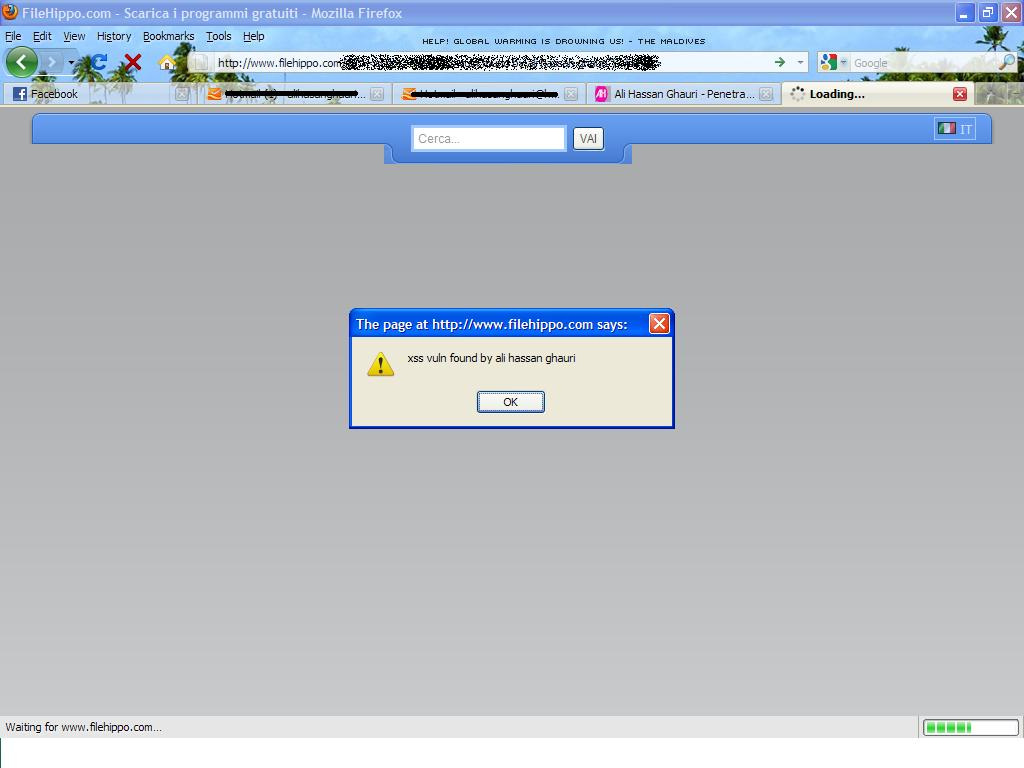The height and width of the screenshot is (768, 1024).
Task: Close the Loading... tab
Action: point(960,94)
